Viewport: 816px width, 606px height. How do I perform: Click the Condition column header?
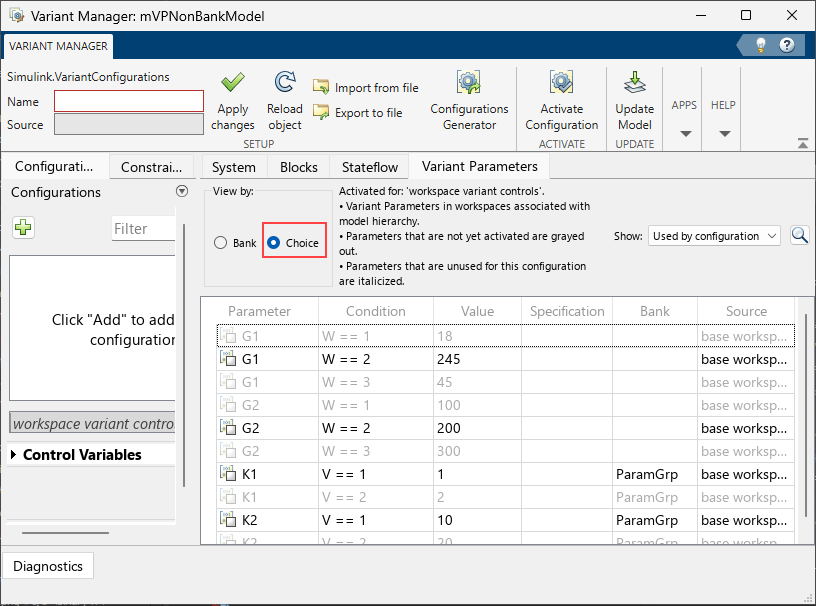(376, 311)
